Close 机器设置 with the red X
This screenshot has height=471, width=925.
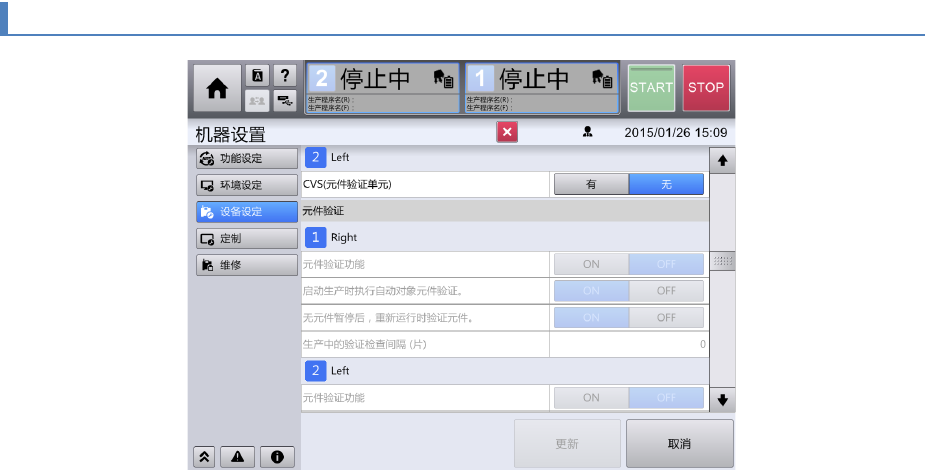[507, 132]
